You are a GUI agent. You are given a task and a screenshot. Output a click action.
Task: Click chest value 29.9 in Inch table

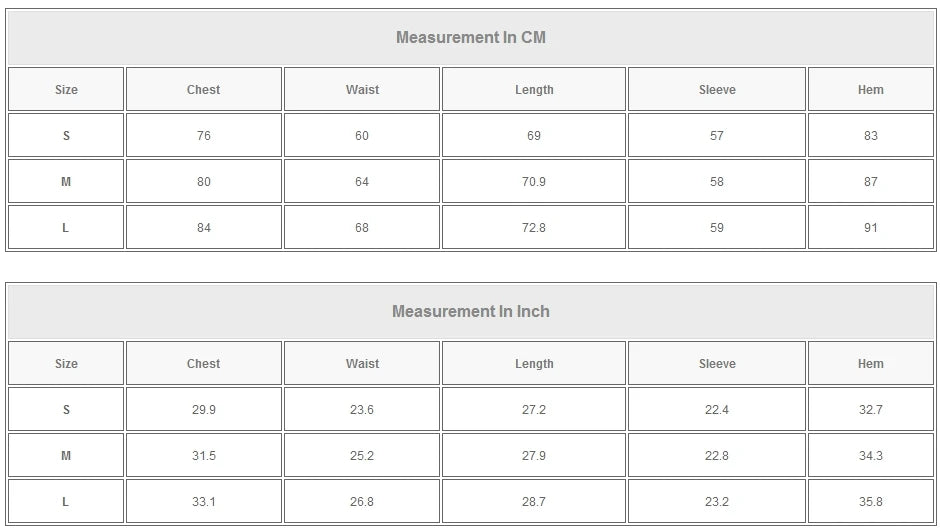(x=203, y=410)
